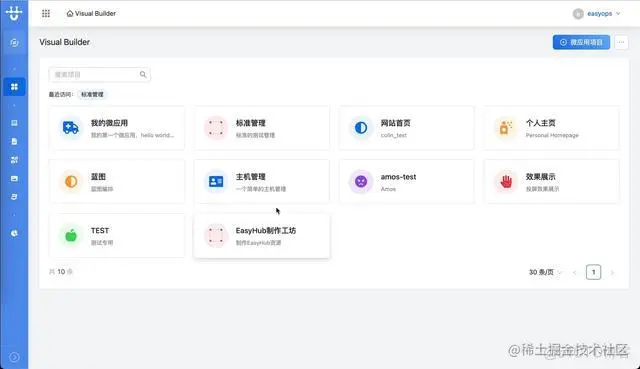640x369 pixels.
Task: Click the red hand icon of 效果展示
Action: [x=506, y=181]
